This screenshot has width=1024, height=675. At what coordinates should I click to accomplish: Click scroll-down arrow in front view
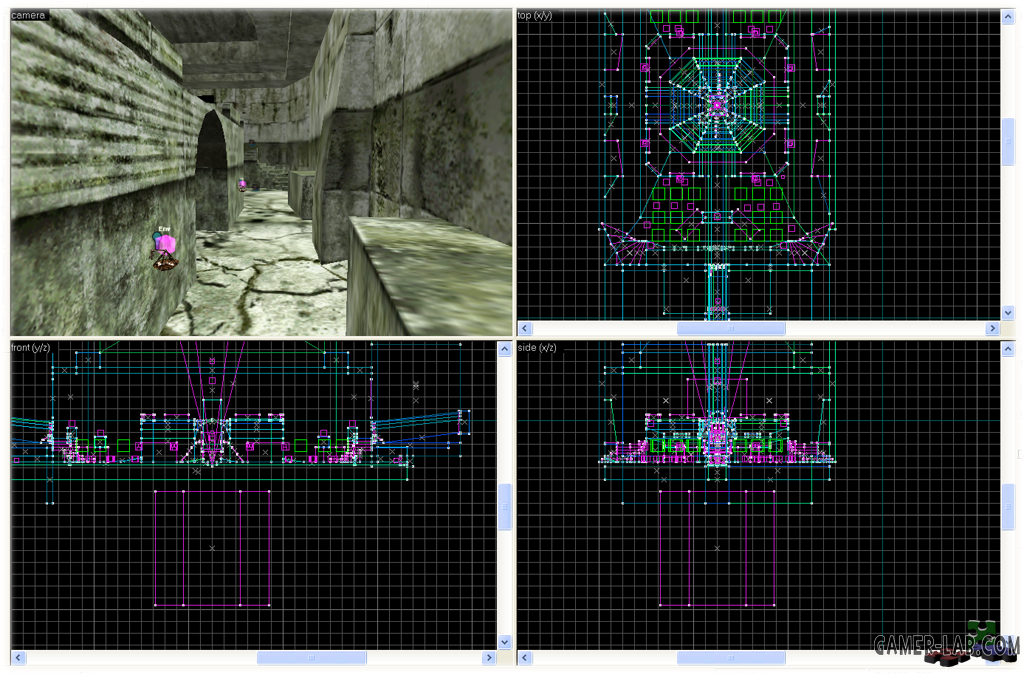(x=504, y=642)
